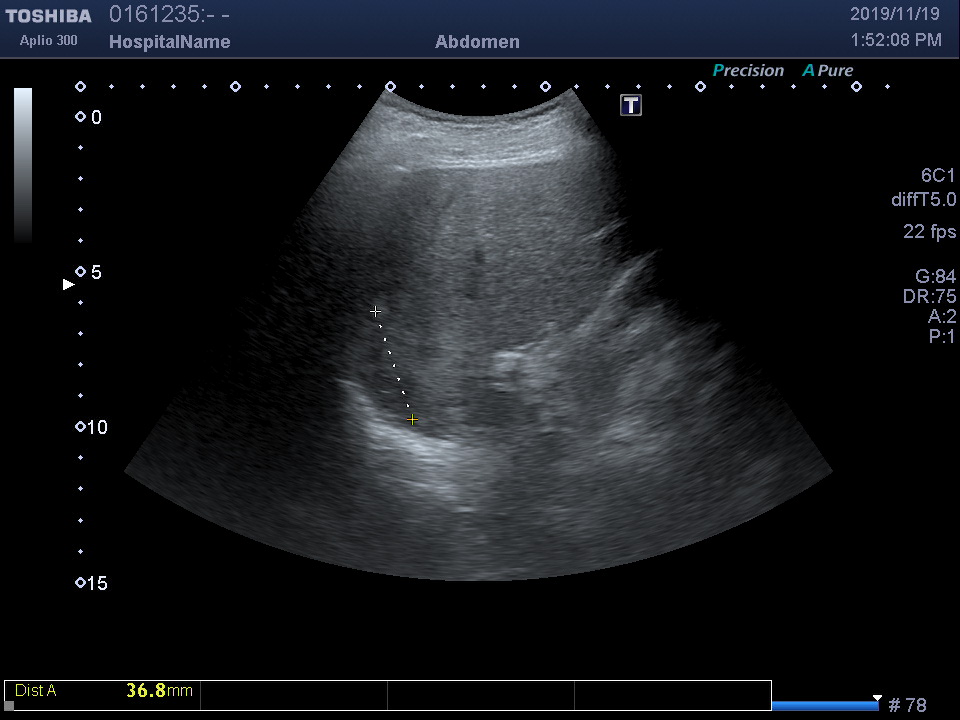960x720 pixels.
Task: Select the yellow caliper cross at measurement end
Action: pyautogui.click(x=412, y=420)
